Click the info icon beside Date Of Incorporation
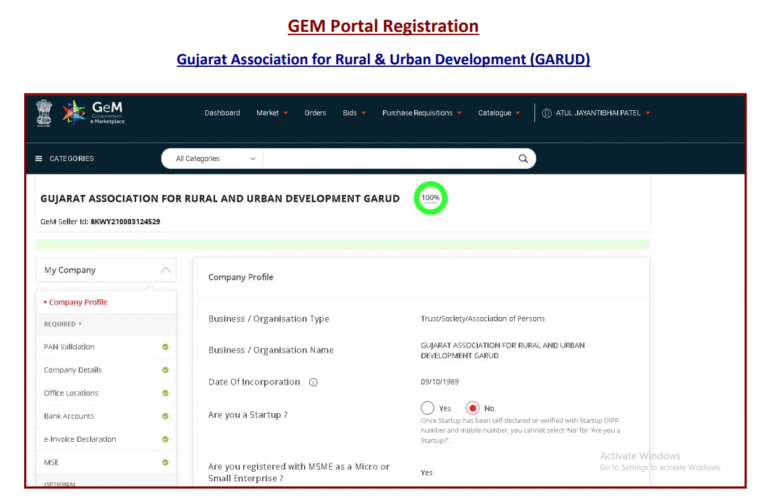Image resolution: width=768 pixels, height=501 pixels. [313, 382]
